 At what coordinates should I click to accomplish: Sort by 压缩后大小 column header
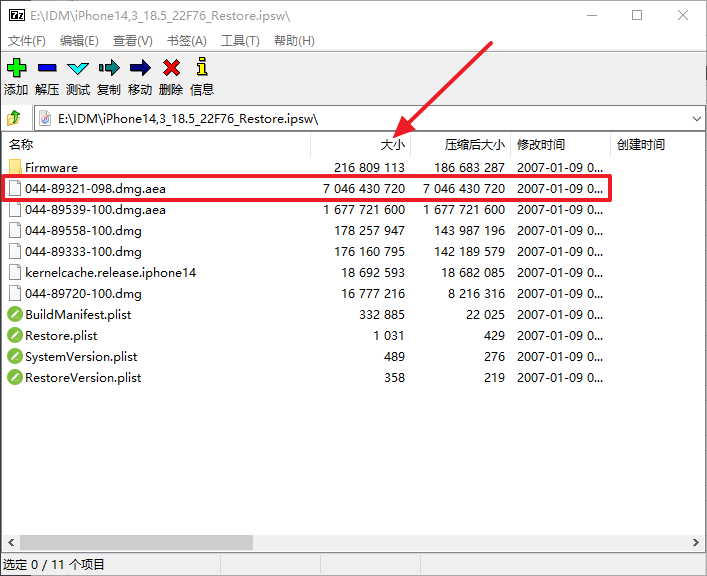coord(460,144)
